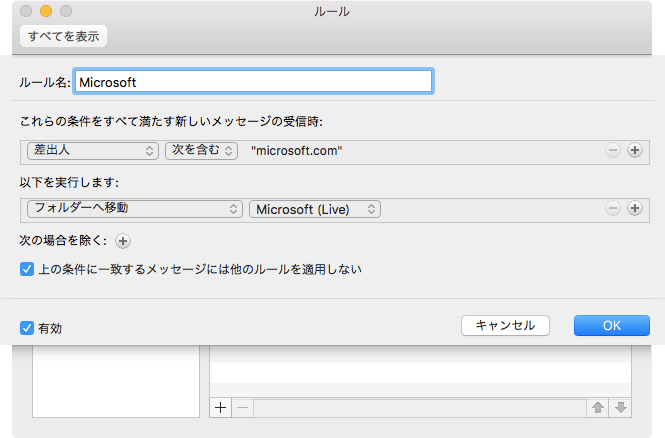Remove the sender condition row with minus
This screenshot has width=665, height=438.
pyautogui.click(x=613, y=150)
